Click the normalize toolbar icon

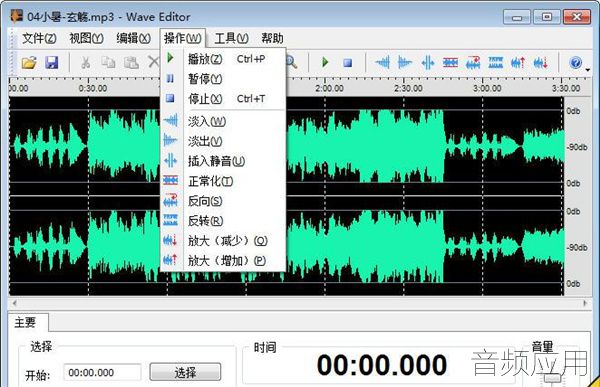(450, 62)
